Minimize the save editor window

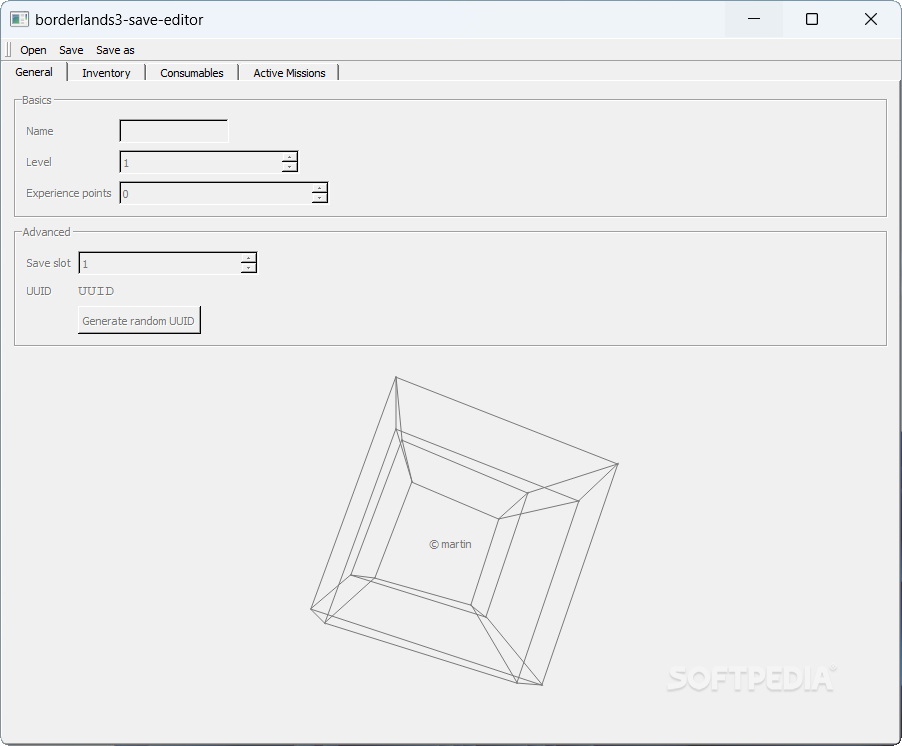tap(754, 19)
